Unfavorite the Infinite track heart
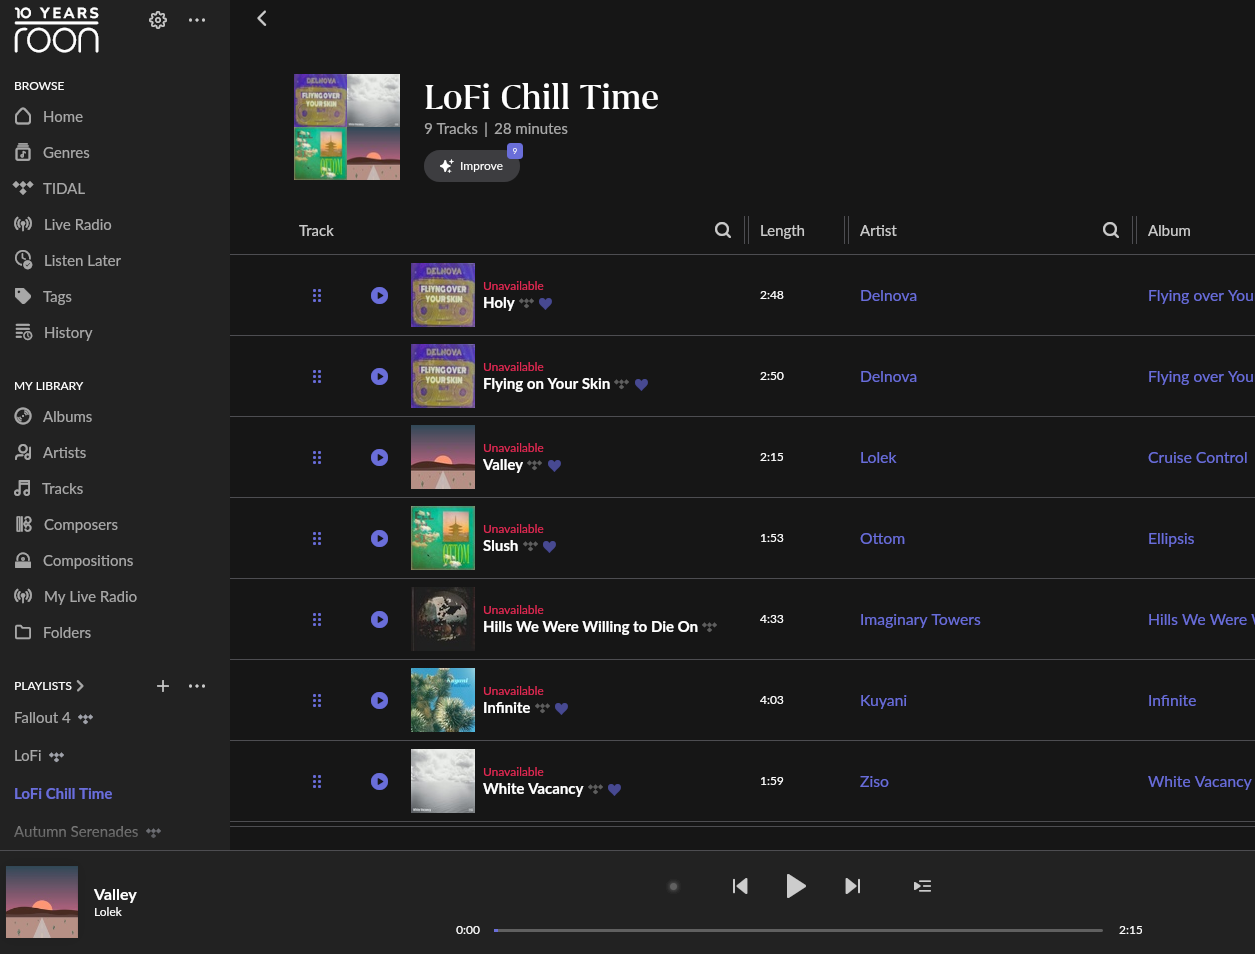Viewport: 1255px width, 954px height. 561,708
